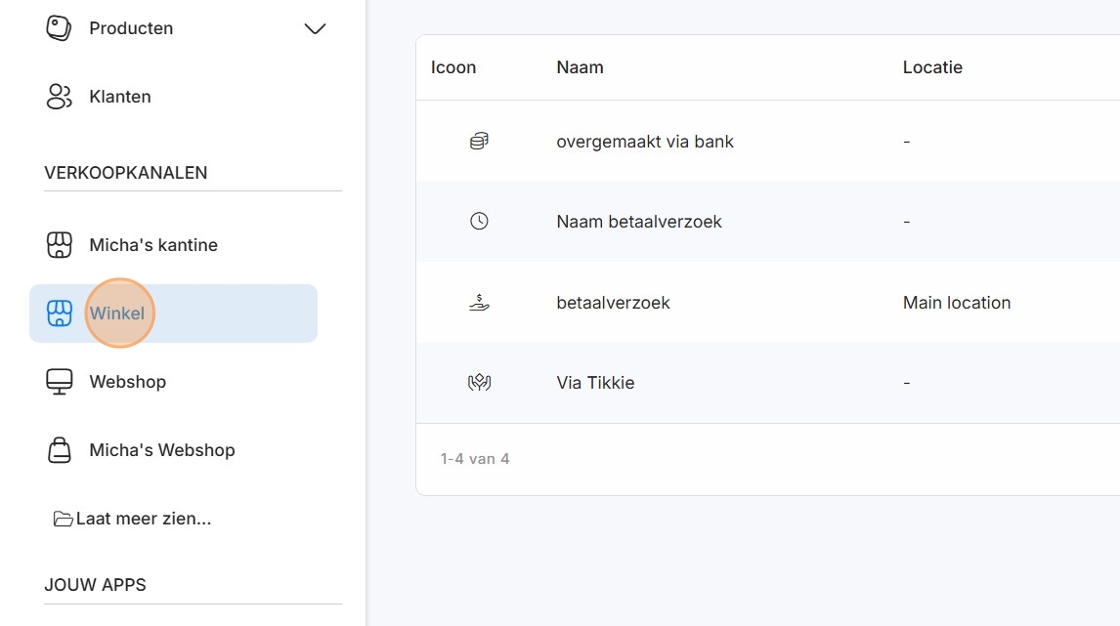The image size is (1120, 626).
Task: Select the Winkel sales channel
Action: click(117, 314)
